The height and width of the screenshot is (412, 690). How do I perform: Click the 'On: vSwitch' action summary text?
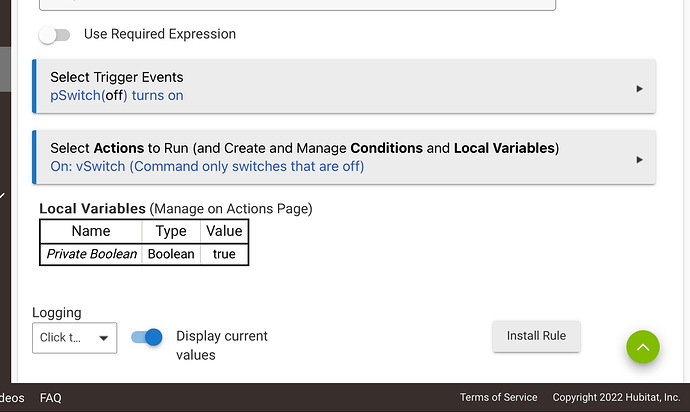pos(207,166)
